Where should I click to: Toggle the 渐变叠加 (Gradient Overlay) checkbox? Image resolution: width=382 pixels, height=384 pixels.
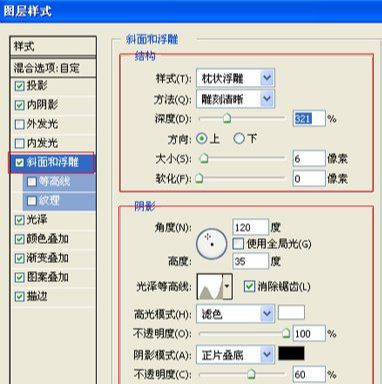(x=20, y=258)
